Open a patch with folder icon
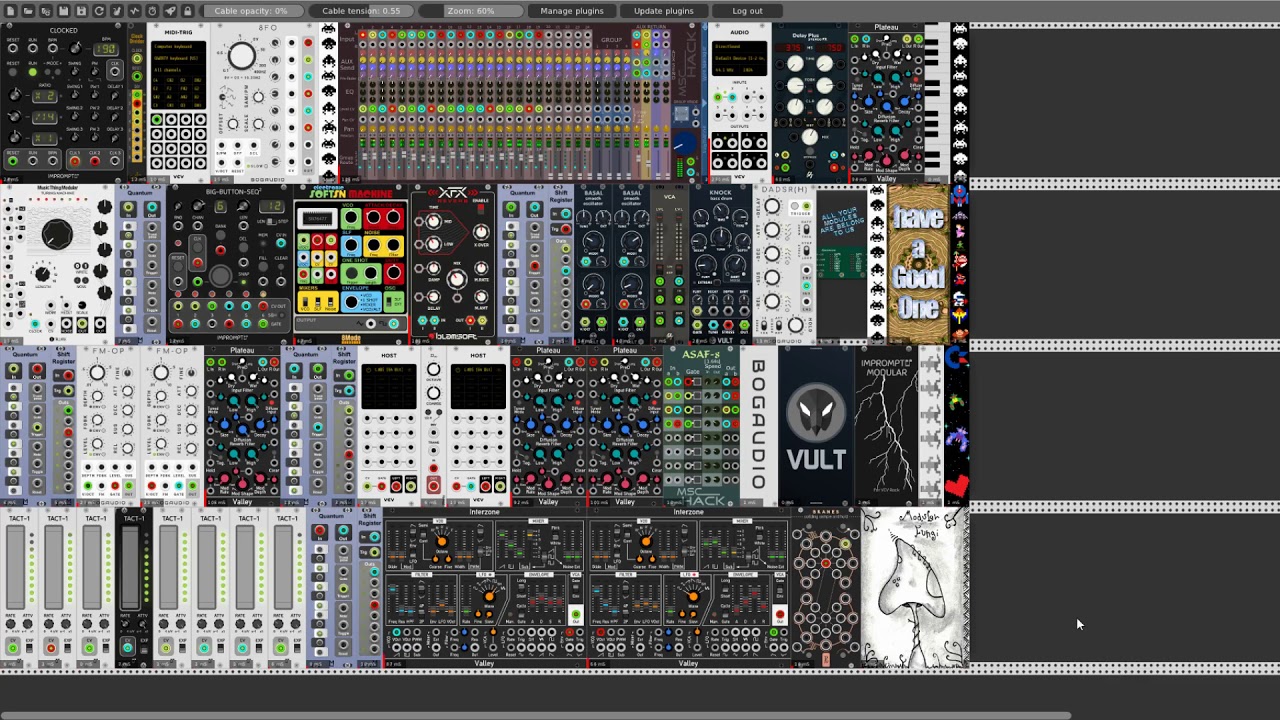The image size is (1280, 720). [x=28, y=11]
